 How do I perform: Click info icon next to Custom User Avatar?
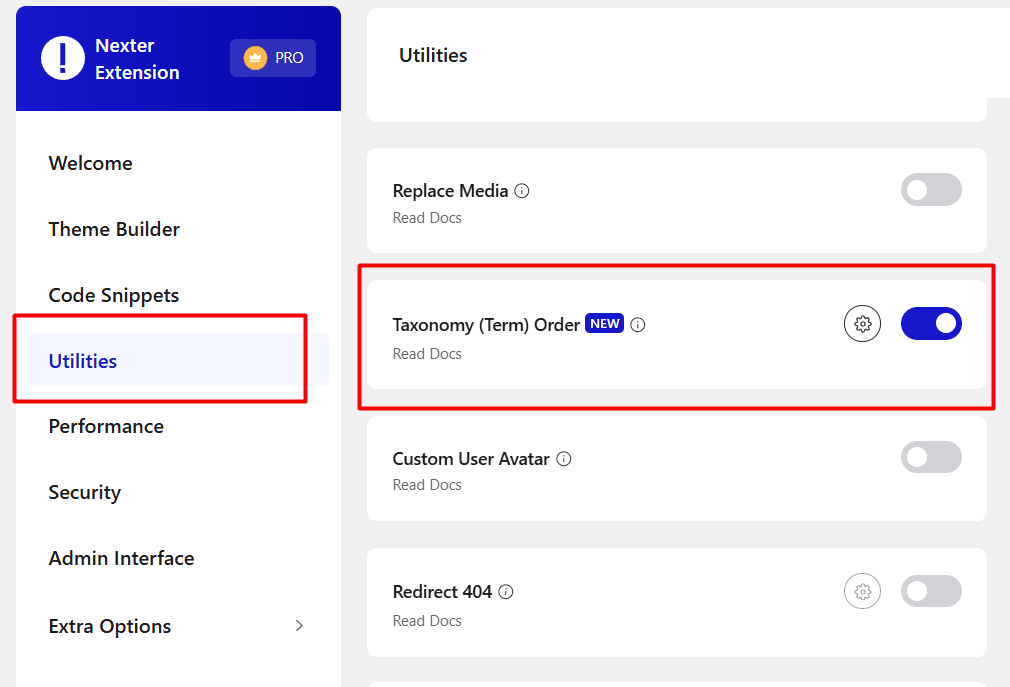(564, 459)
